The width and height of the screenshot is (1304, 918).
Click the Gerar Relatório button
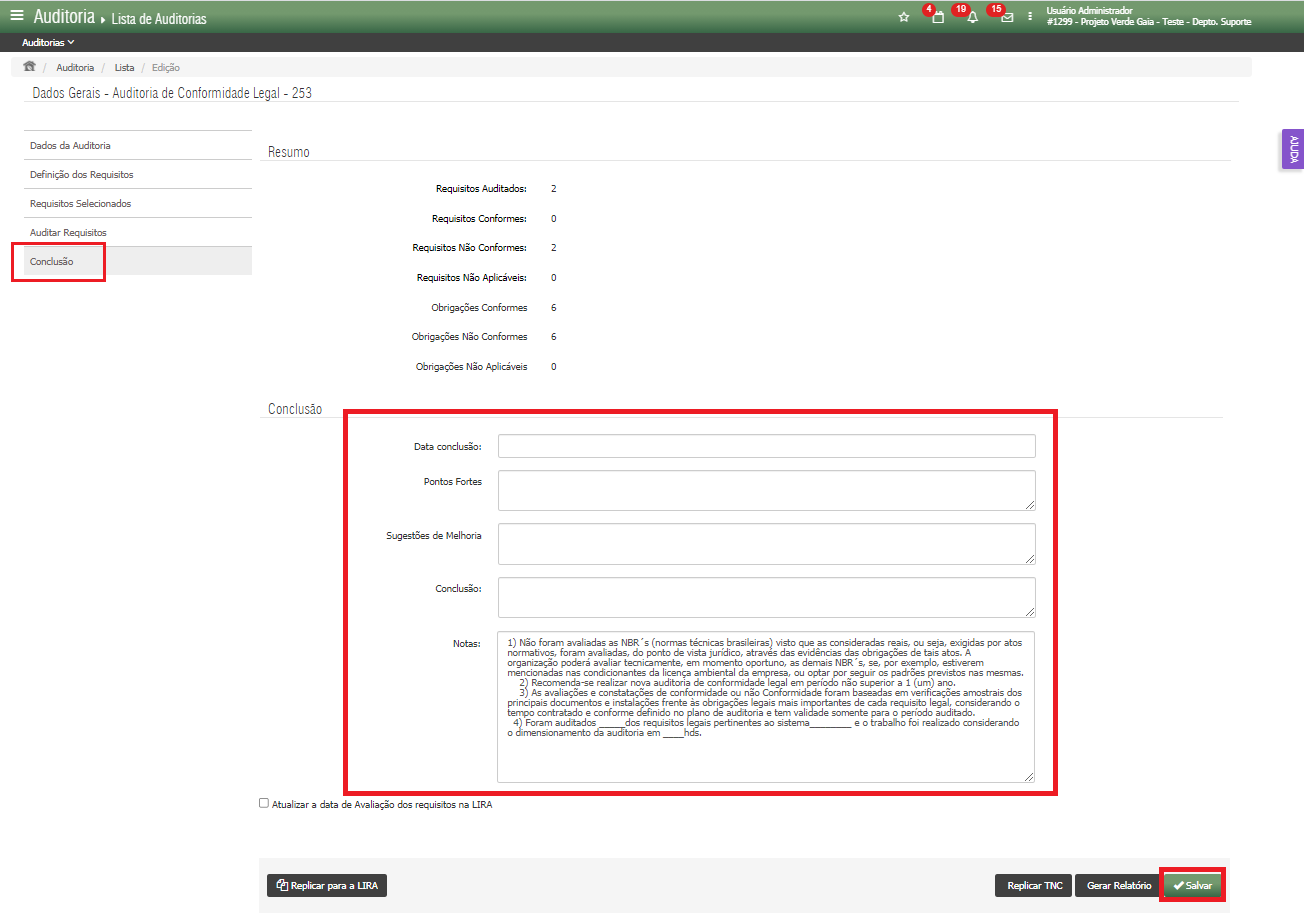(x=1118, y=885)
